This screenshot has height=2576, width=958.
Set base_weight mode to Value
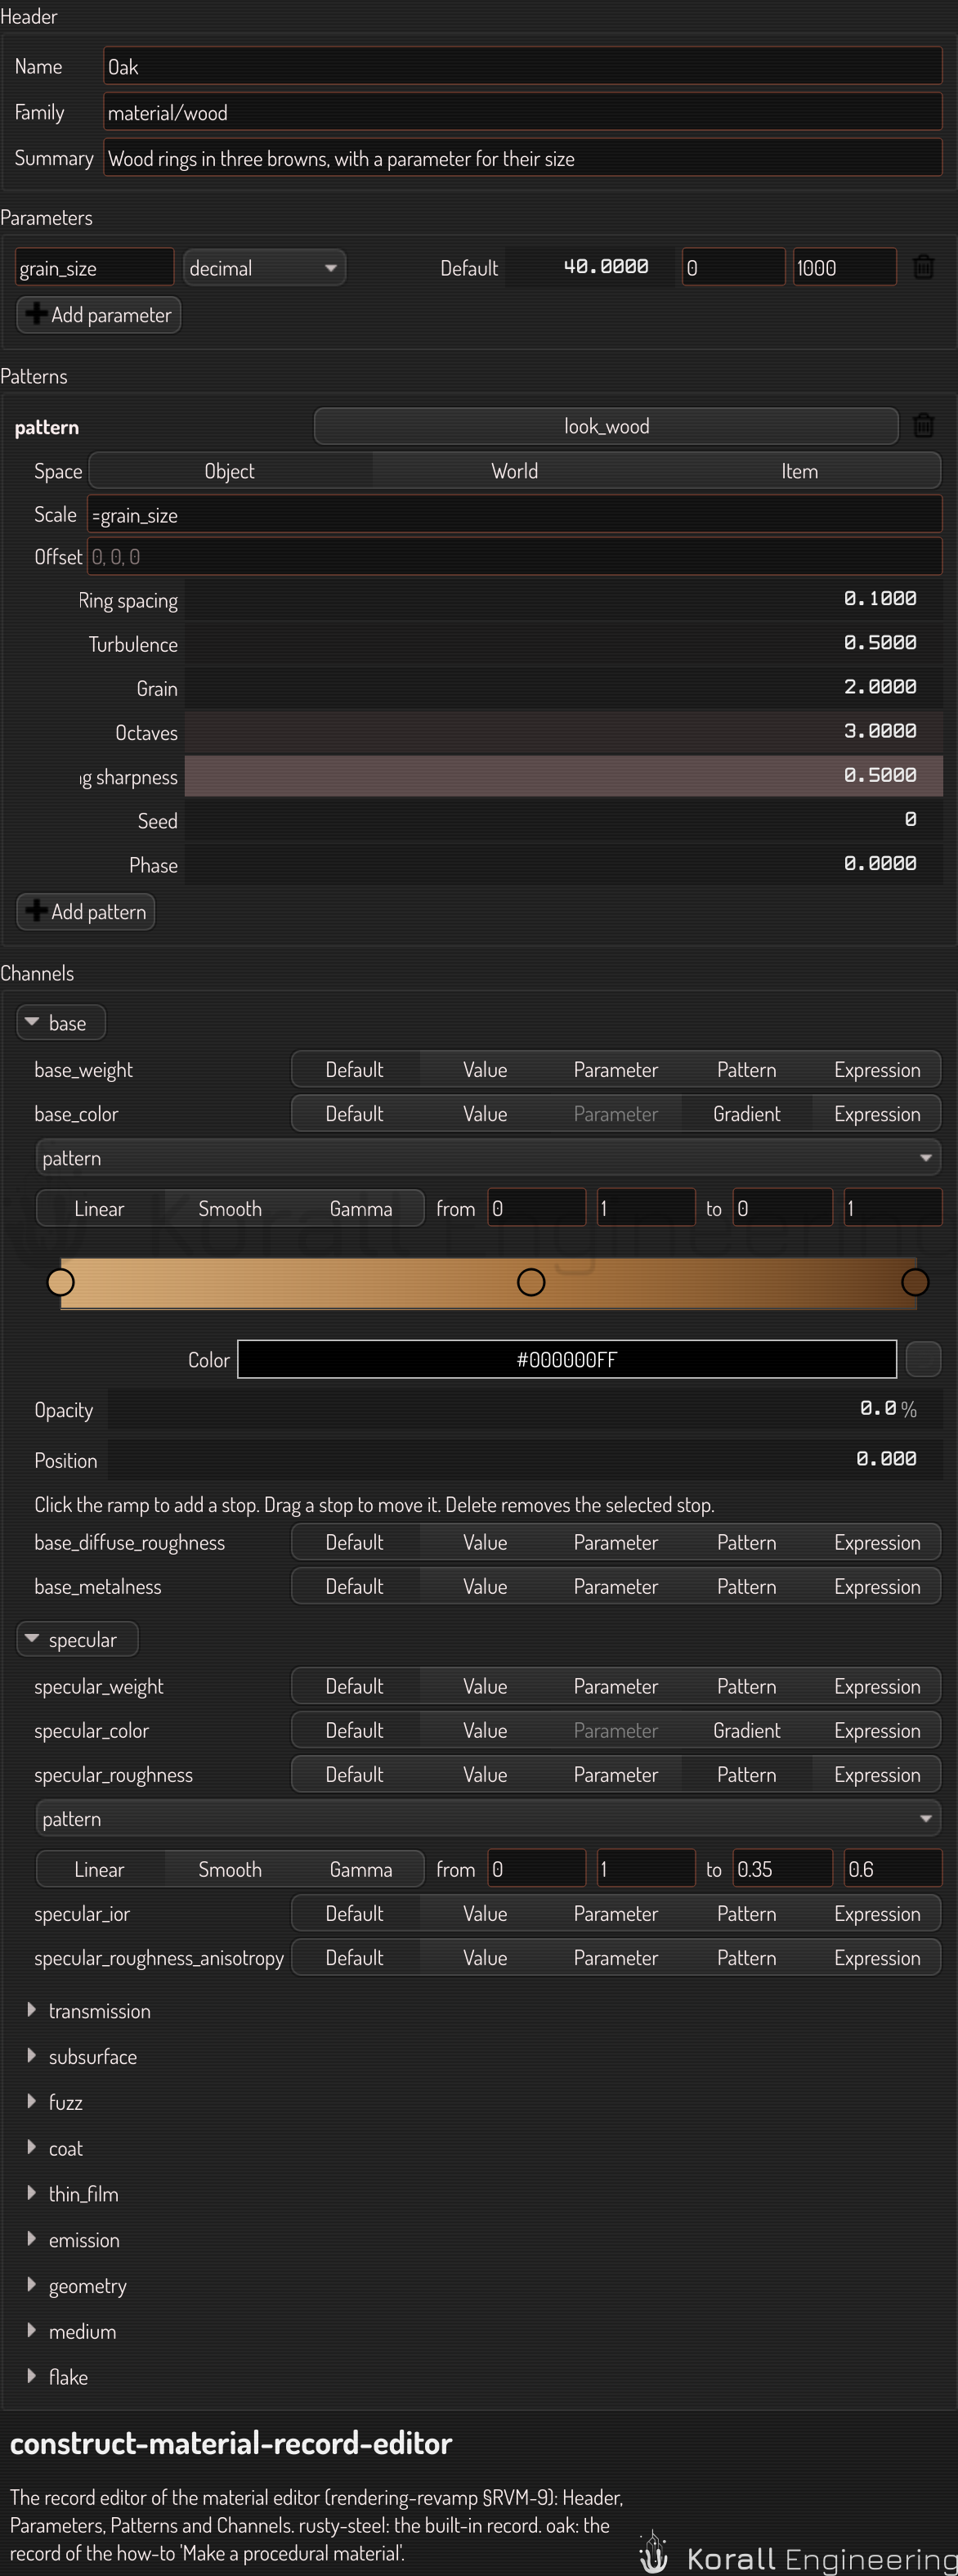tap(485, 1070)
